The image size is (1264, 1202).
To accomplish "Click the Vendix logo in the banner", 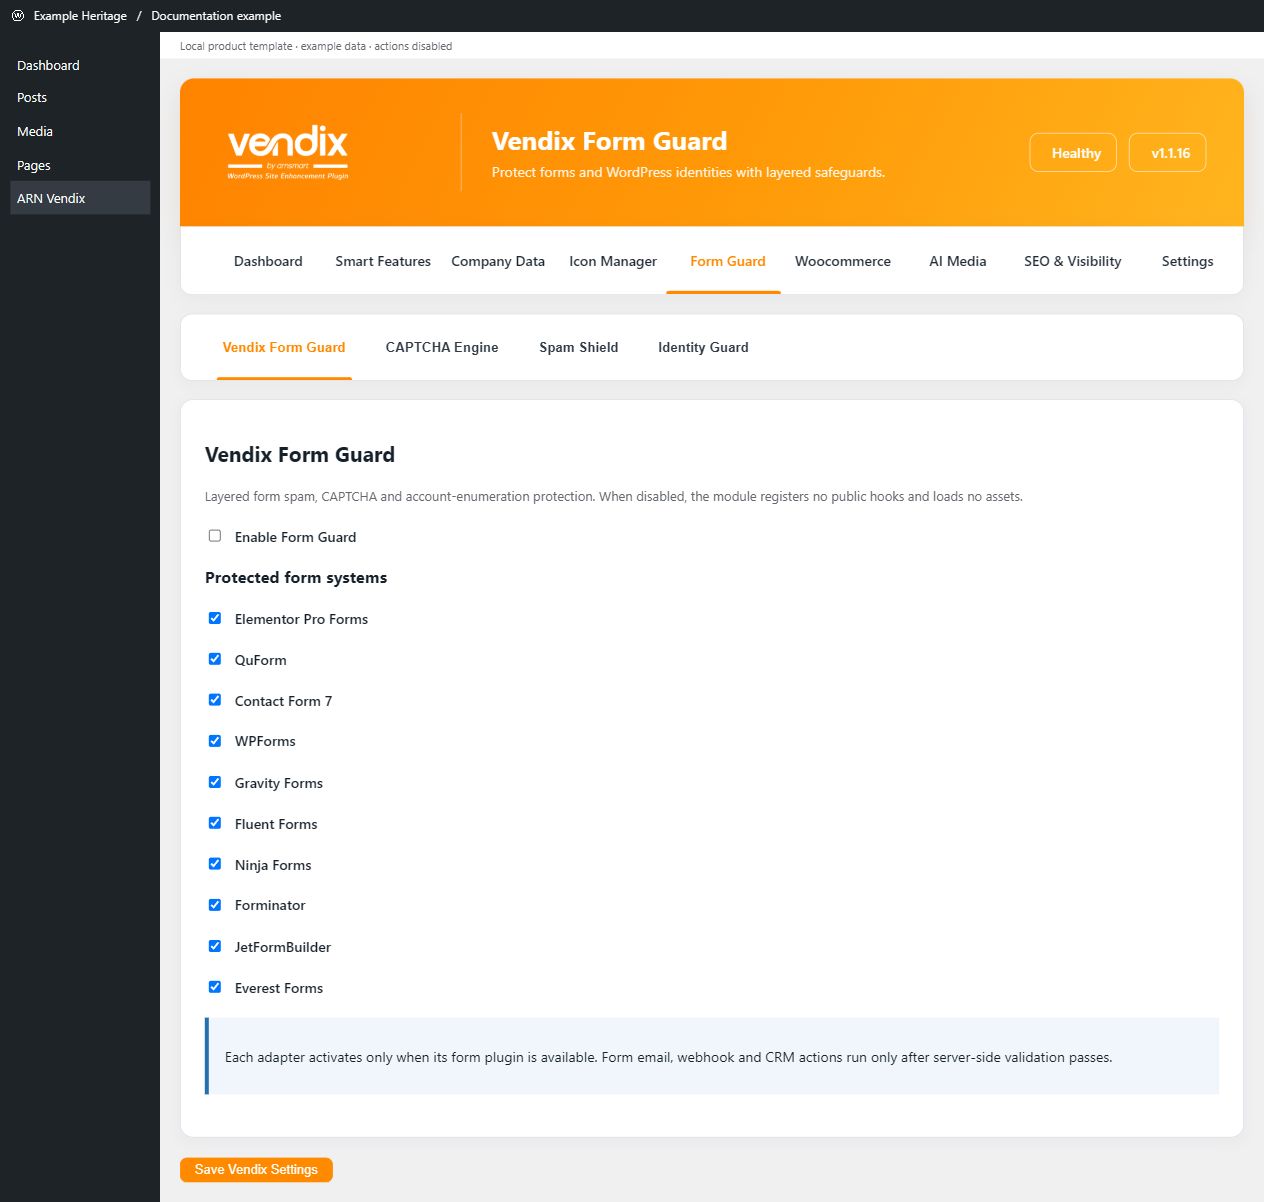I will click(288, 153).
